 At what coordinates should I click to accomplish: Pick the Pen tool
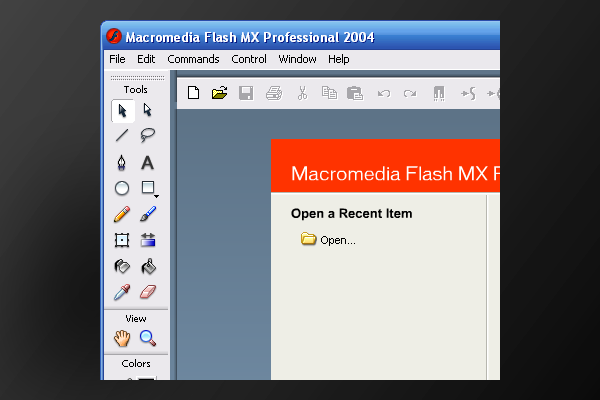click(x=122, y=162)
